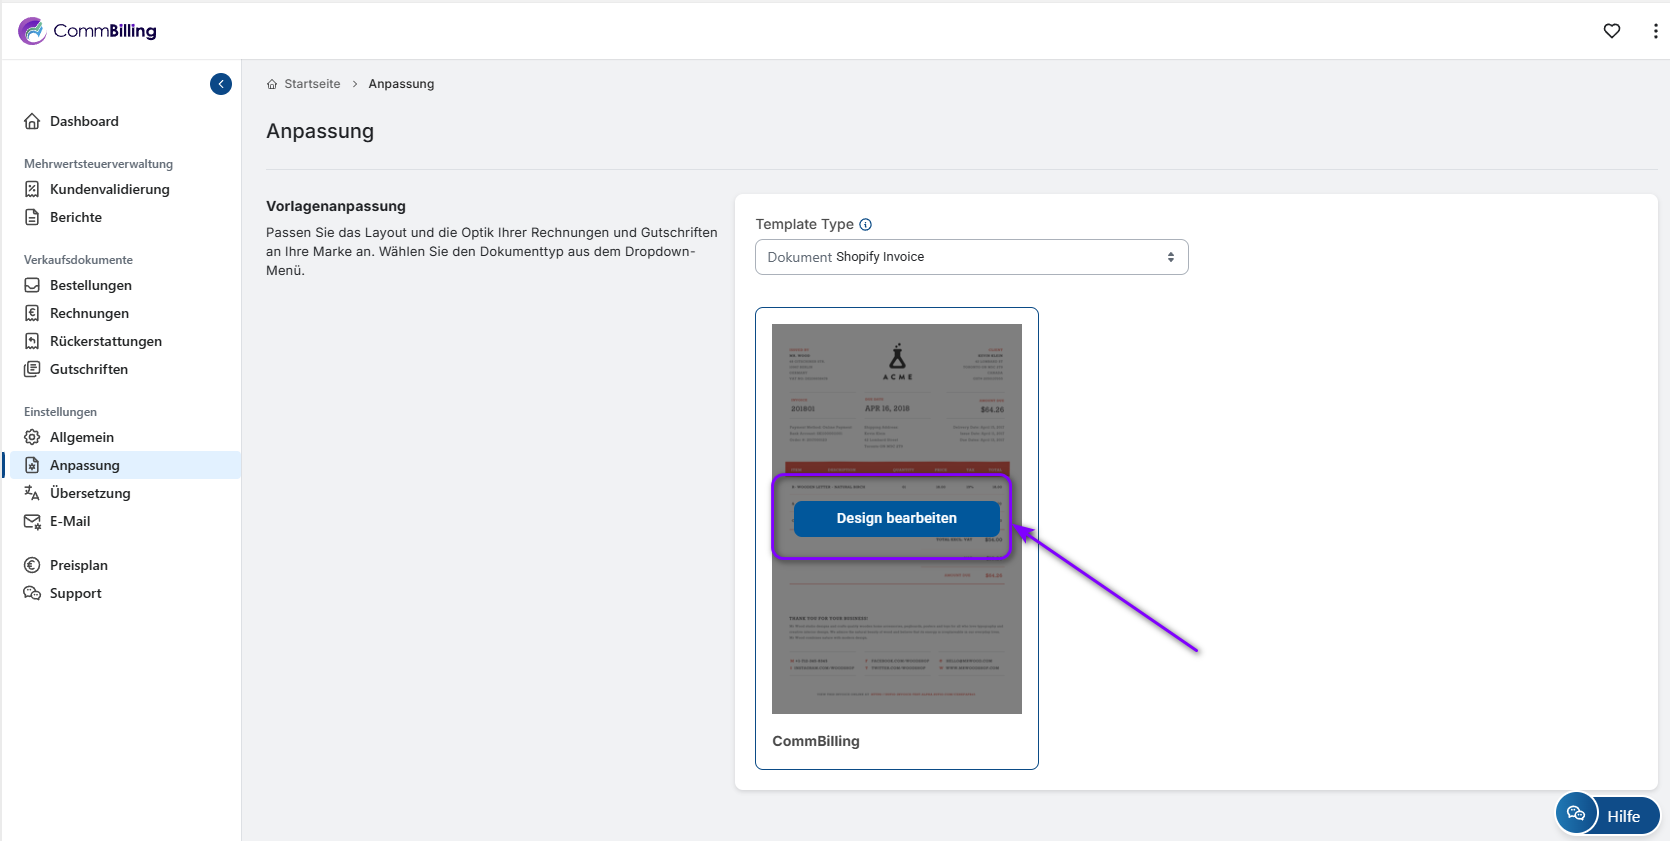Open Allgemein settings

(x=82, y=437)
